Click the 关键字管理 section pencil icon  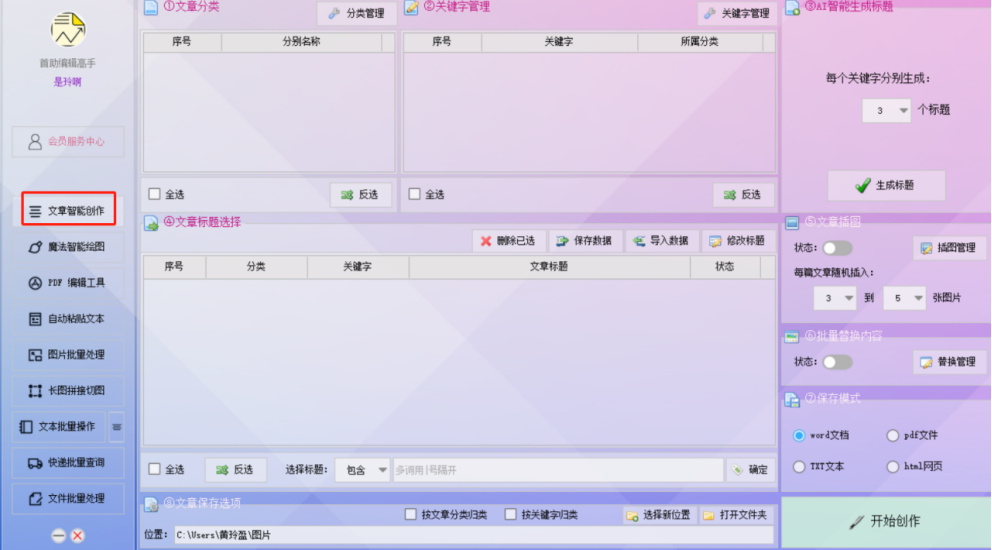[411, 8]
